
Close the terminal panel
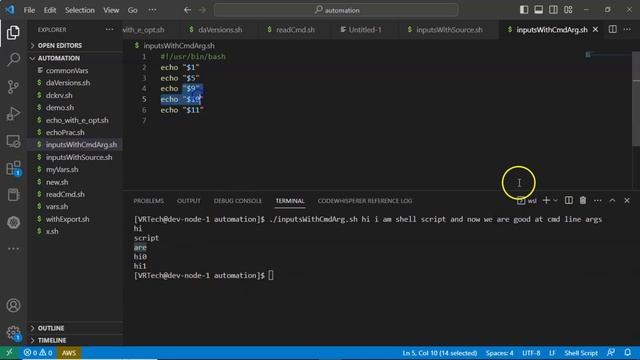click(627, 200)
